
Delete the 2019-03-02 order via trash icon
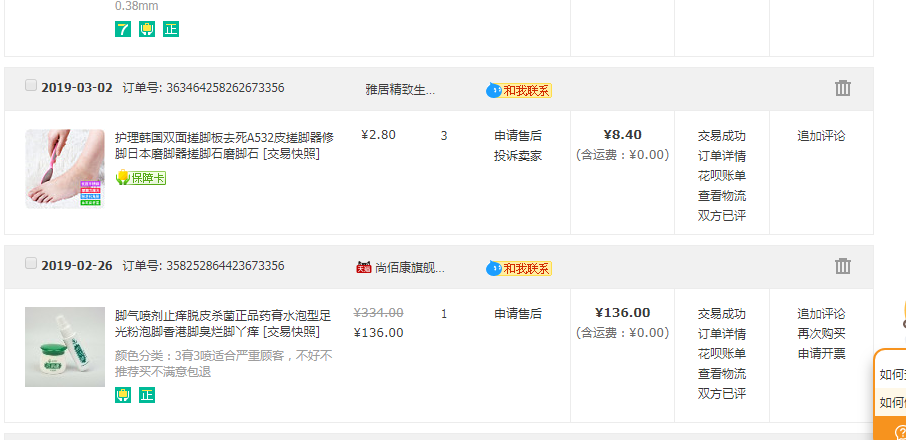(843, 88)
